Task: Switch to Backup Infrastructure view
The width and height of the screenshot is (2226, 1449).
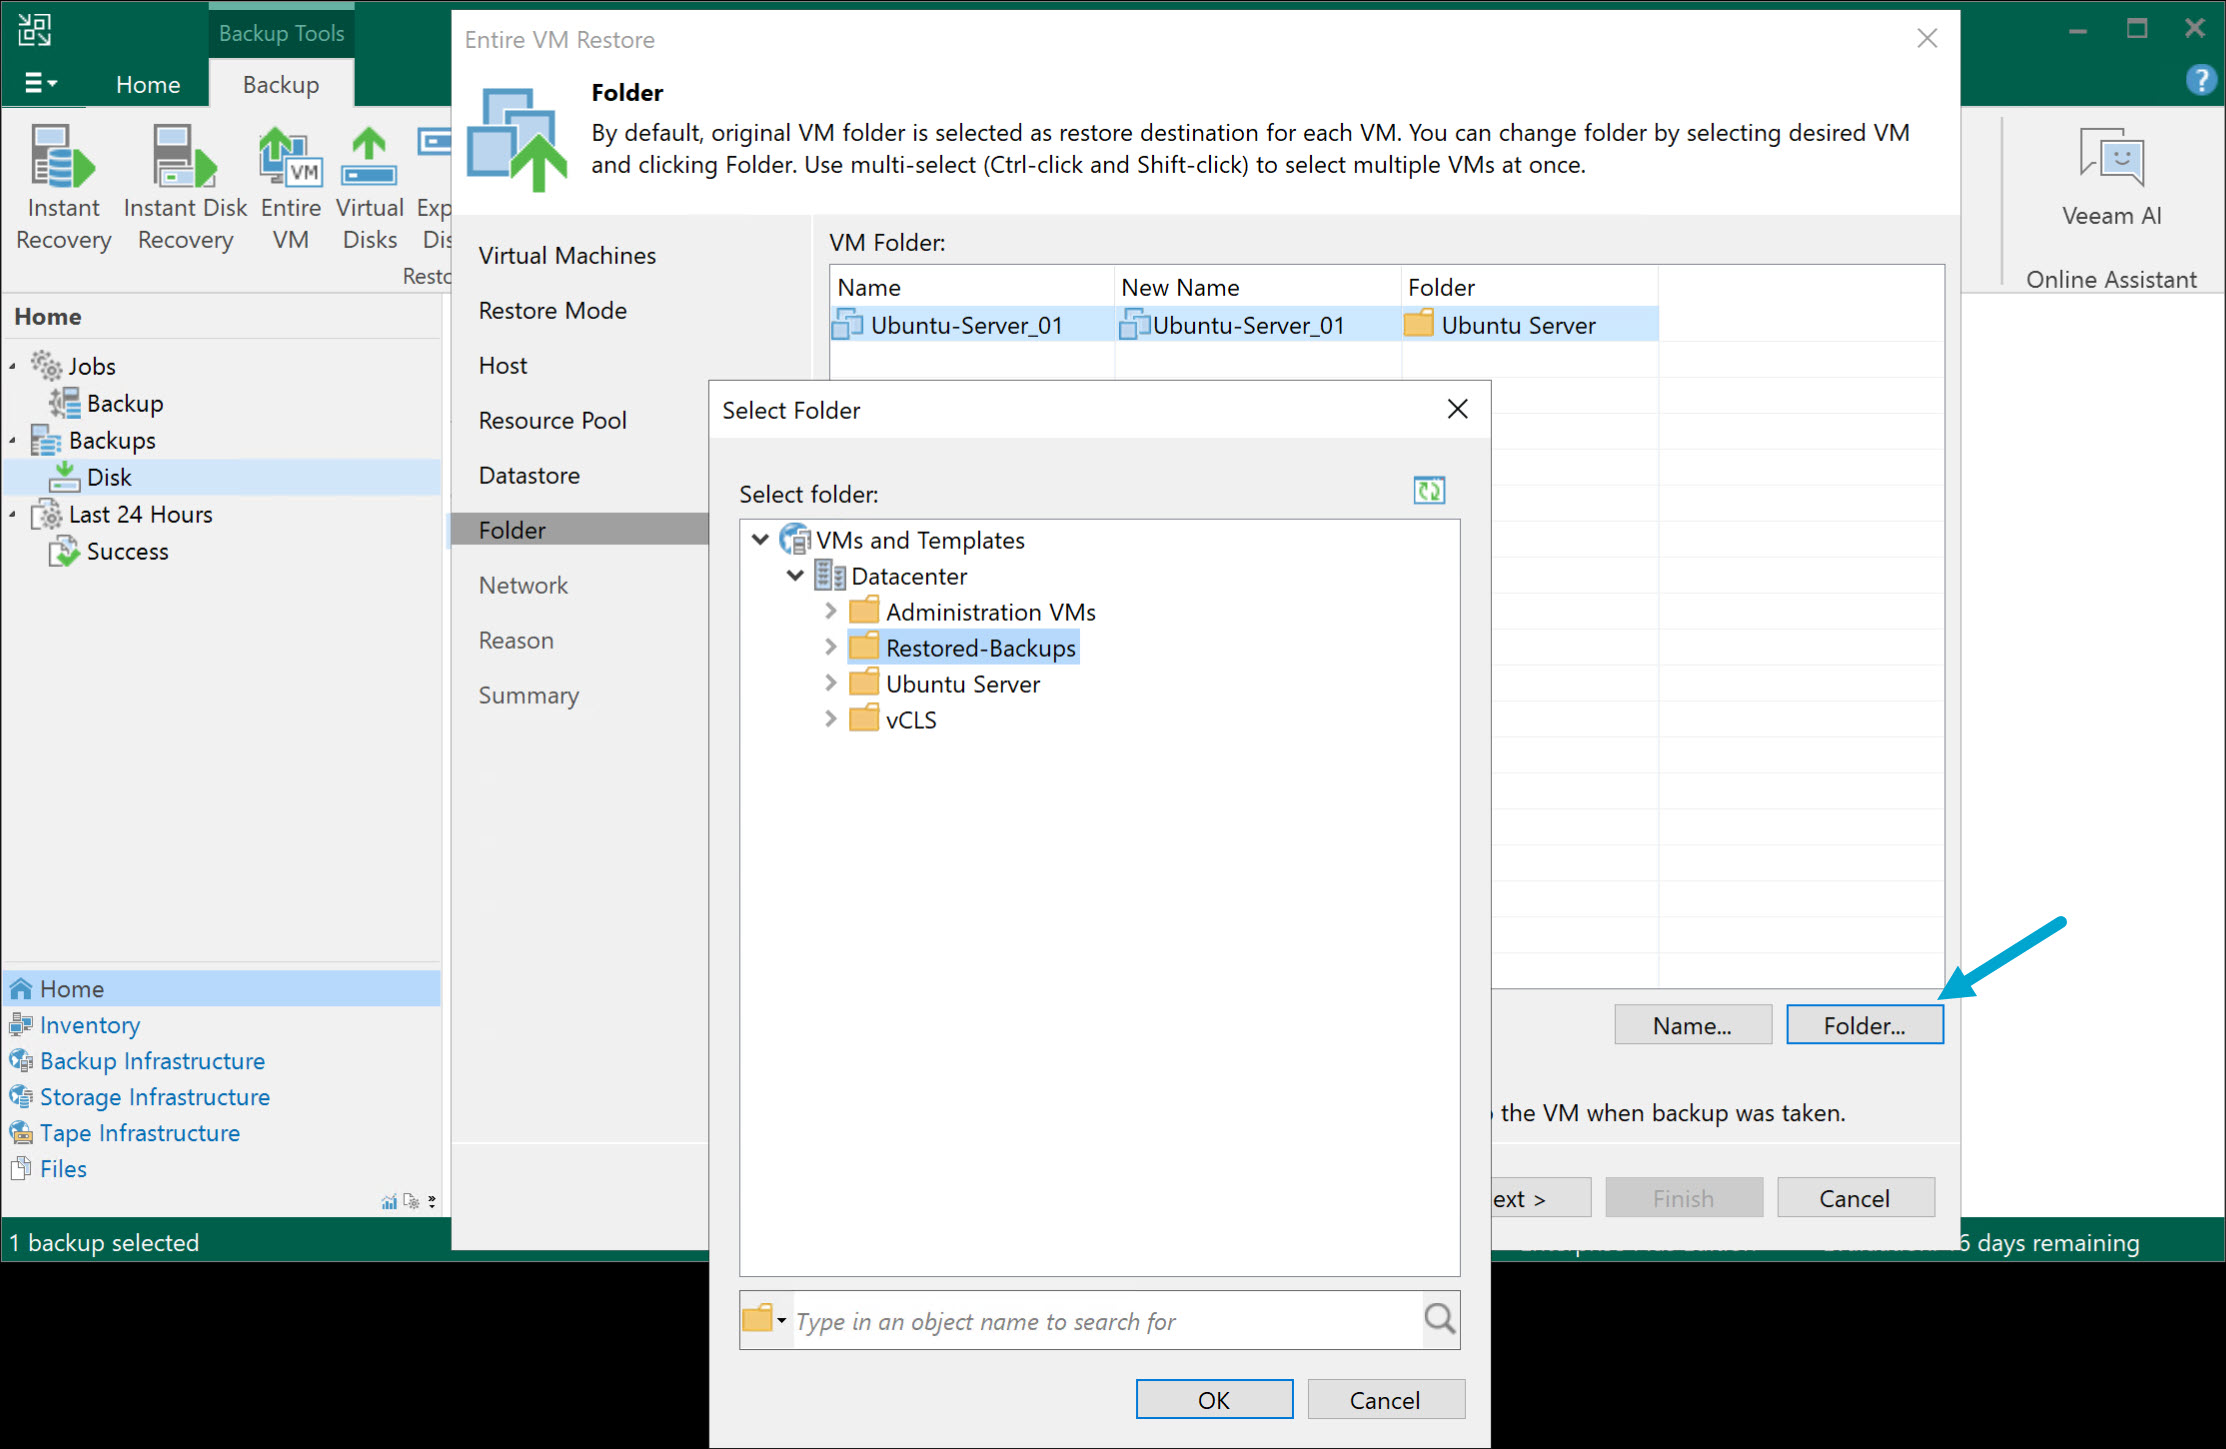Action: (151, 1060)
